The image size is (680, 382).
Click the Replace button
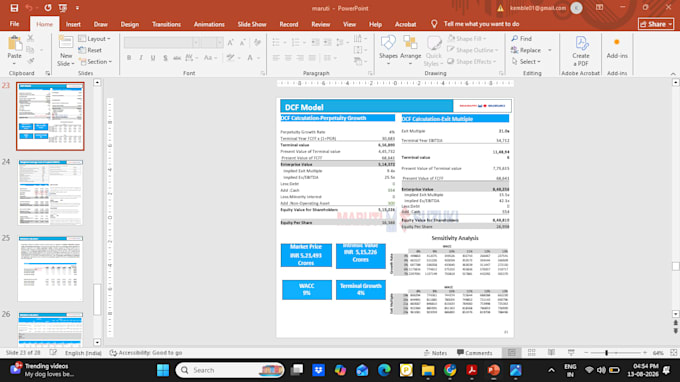click(526, 50)
